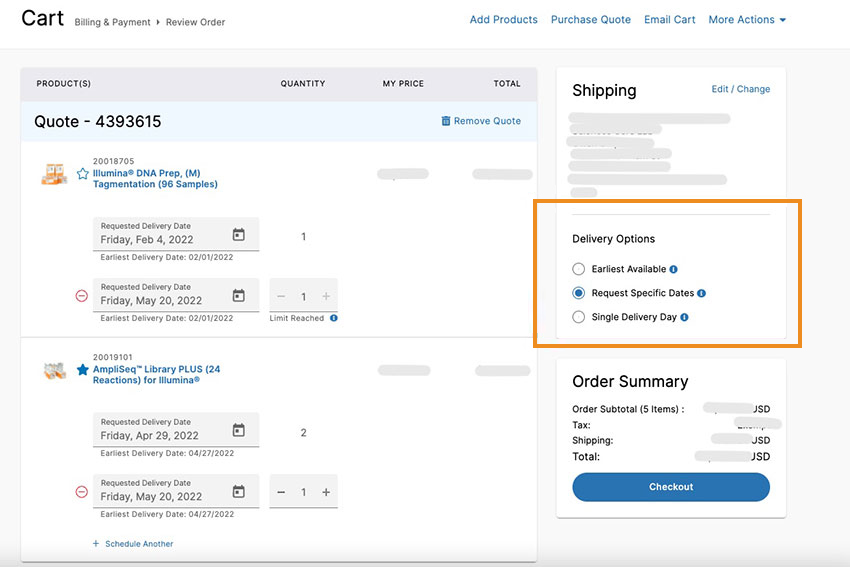Click the trash icon beside Remove Quote

pyautogui.click(x=446, y=121)
